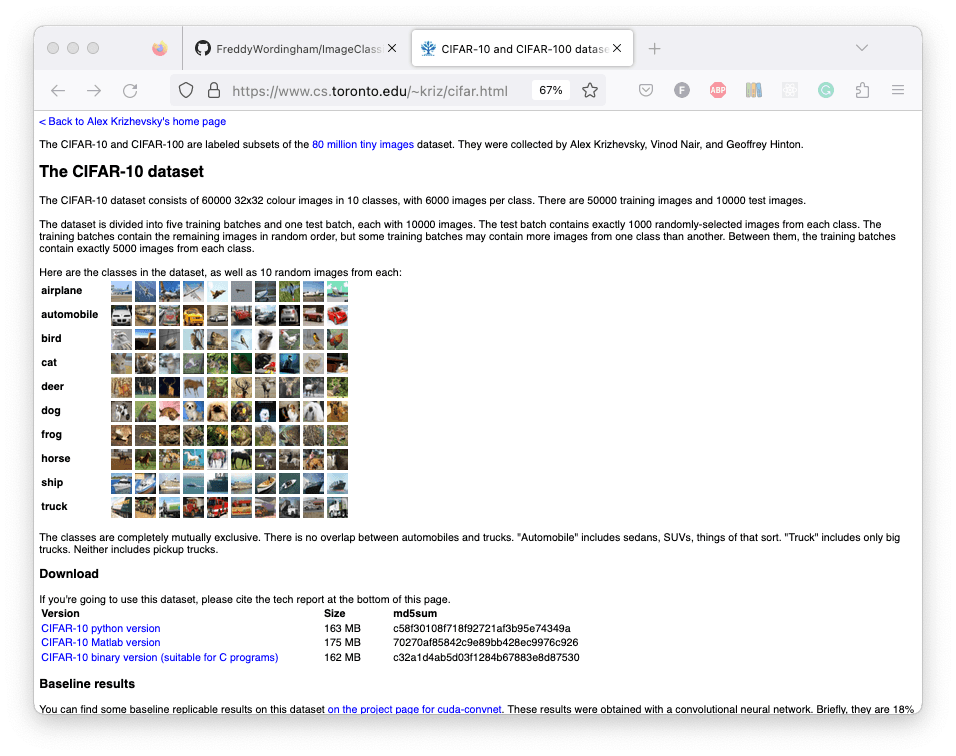Reset the 67% zoom indicator
Image resolution: width=956 pixels, height=756 pixels.
point(551,90)
